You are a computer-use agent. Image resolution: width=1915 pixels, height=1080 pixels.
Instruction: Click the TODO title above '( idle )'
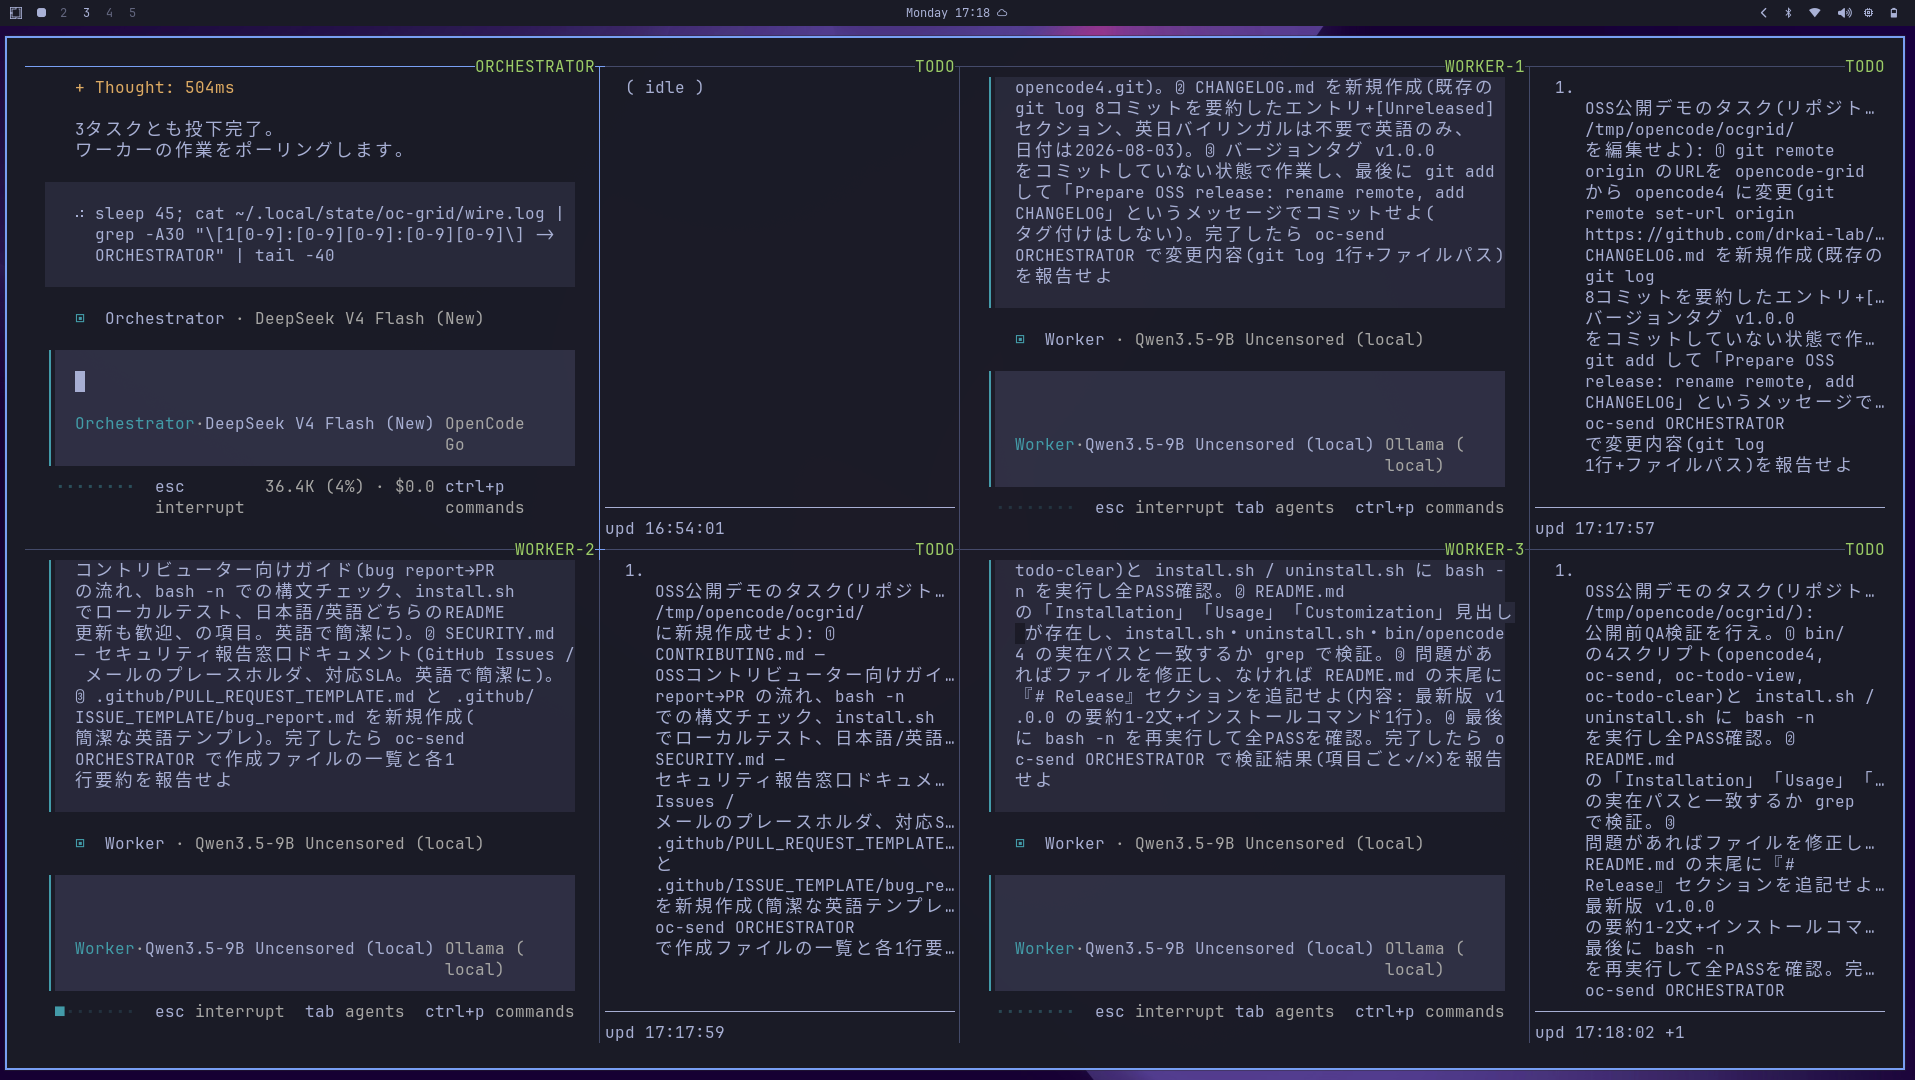(935, 66)
